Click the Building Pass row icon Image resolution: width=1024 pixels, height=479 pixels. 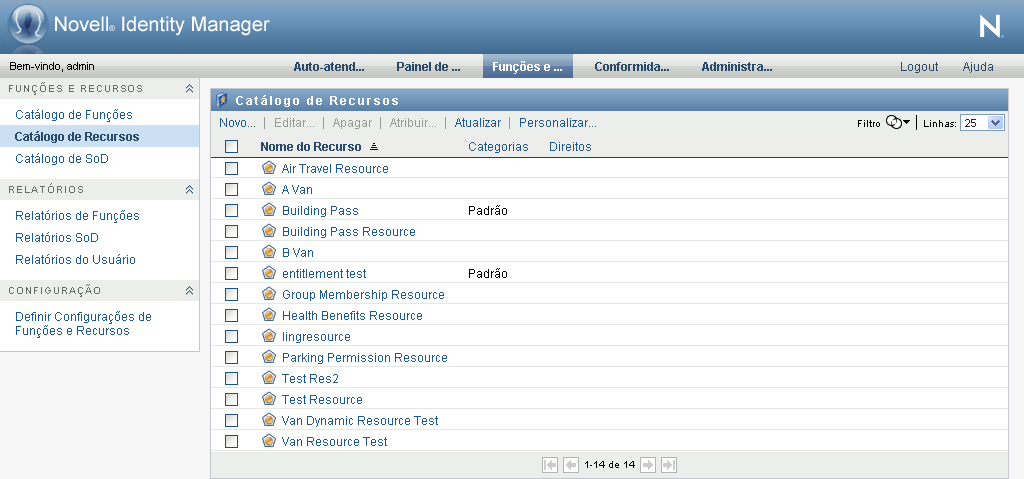coord(268,210)
